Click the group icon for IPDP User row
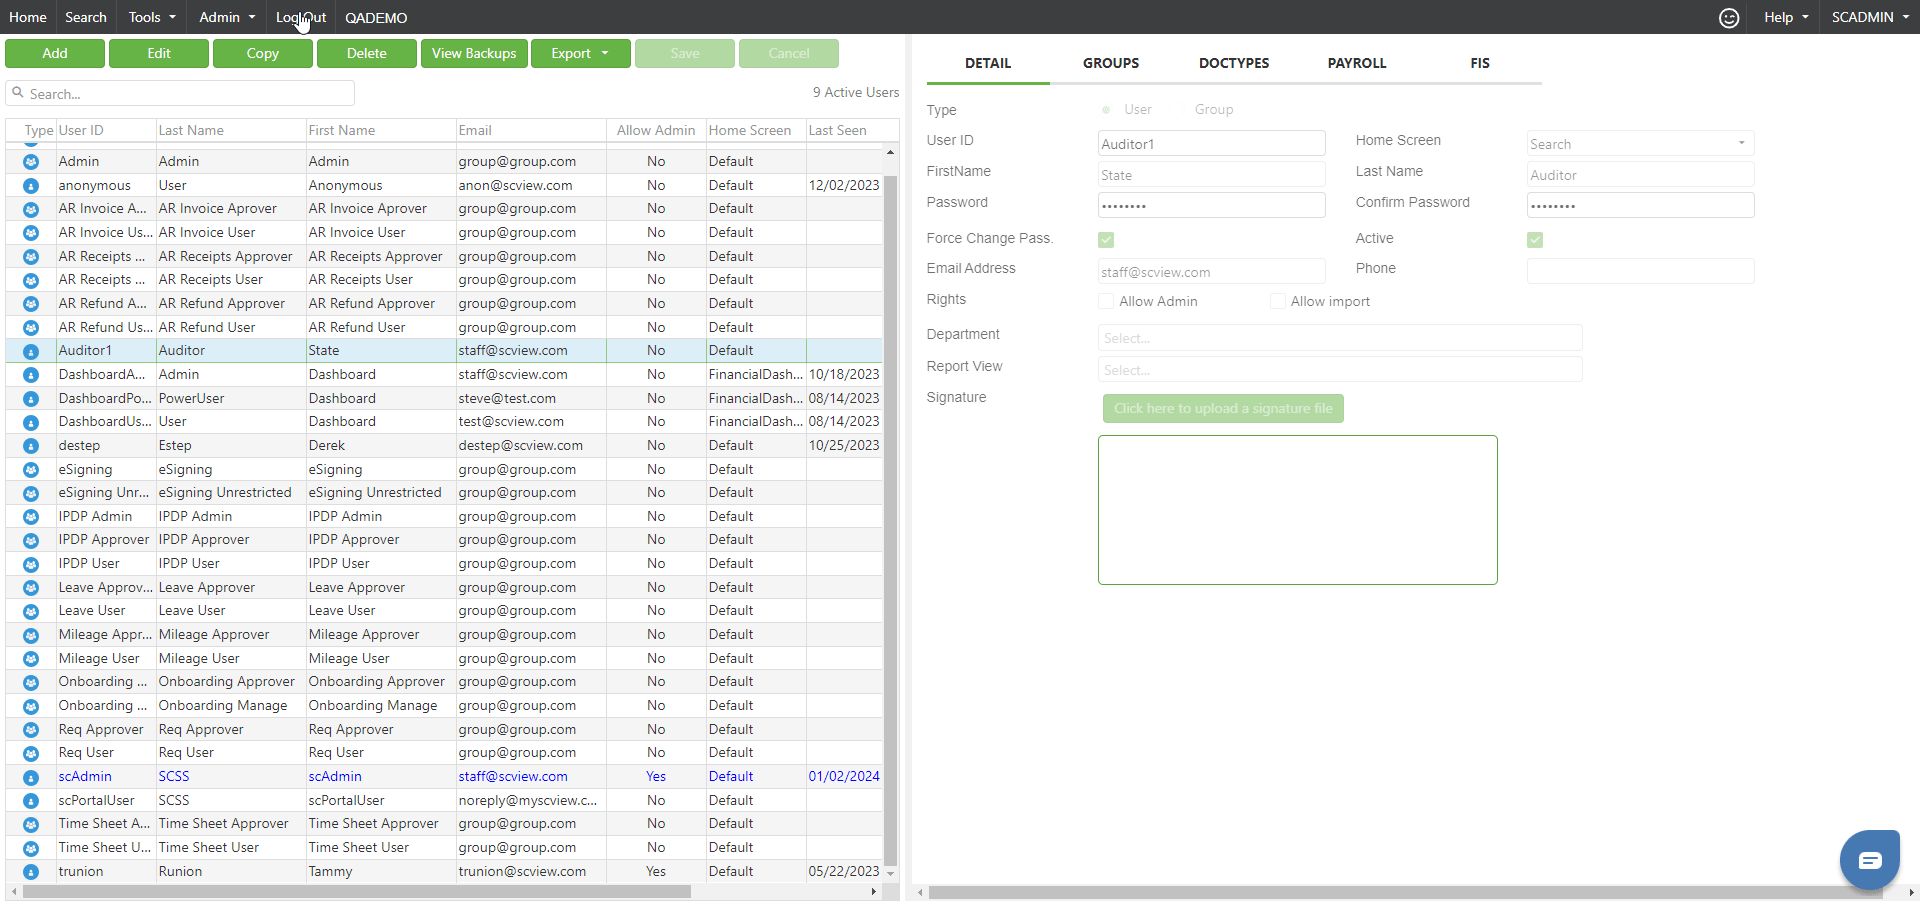1920x911 pixels. 31,564
